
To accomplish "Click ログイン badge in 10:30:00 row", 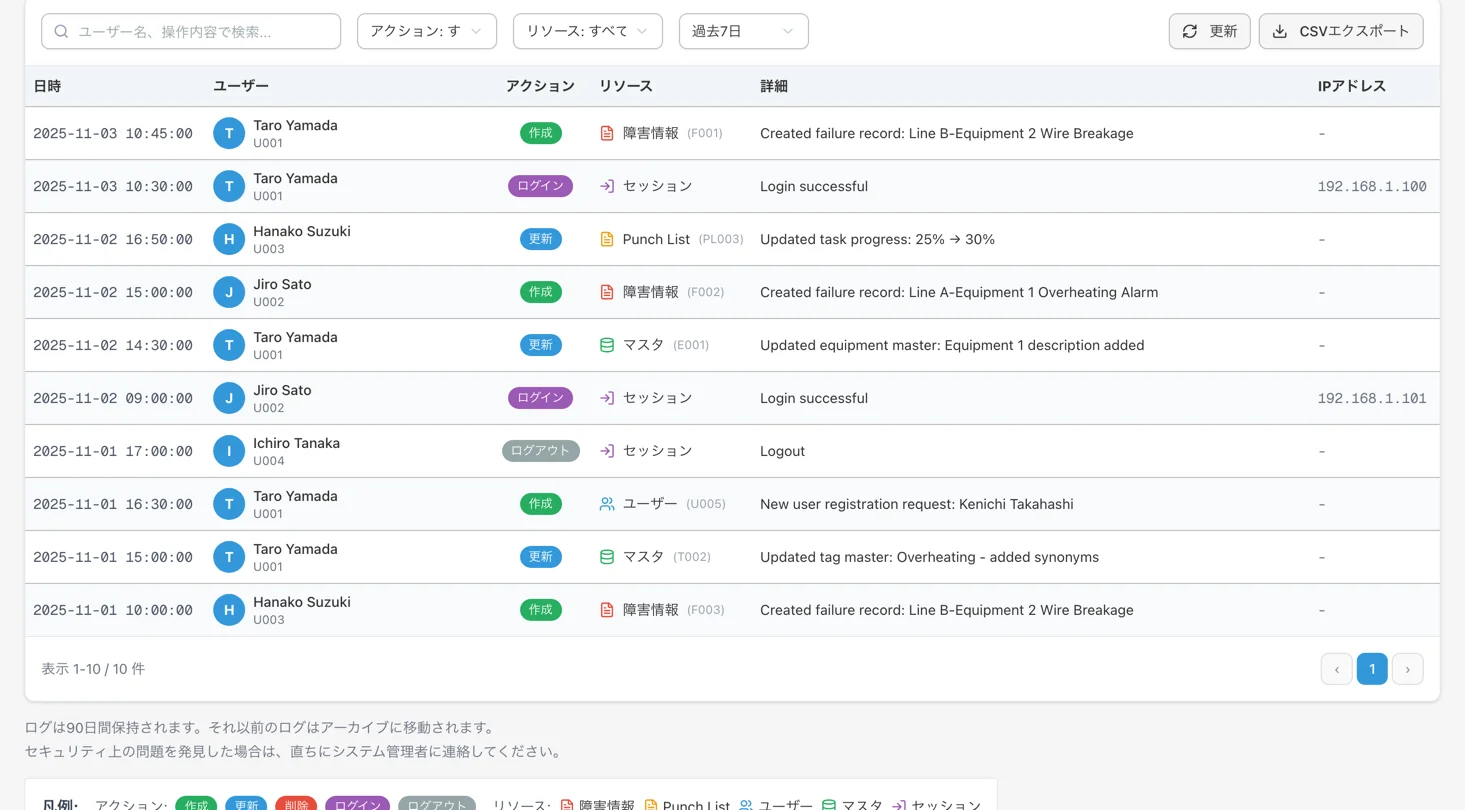I will pos(541,186).
